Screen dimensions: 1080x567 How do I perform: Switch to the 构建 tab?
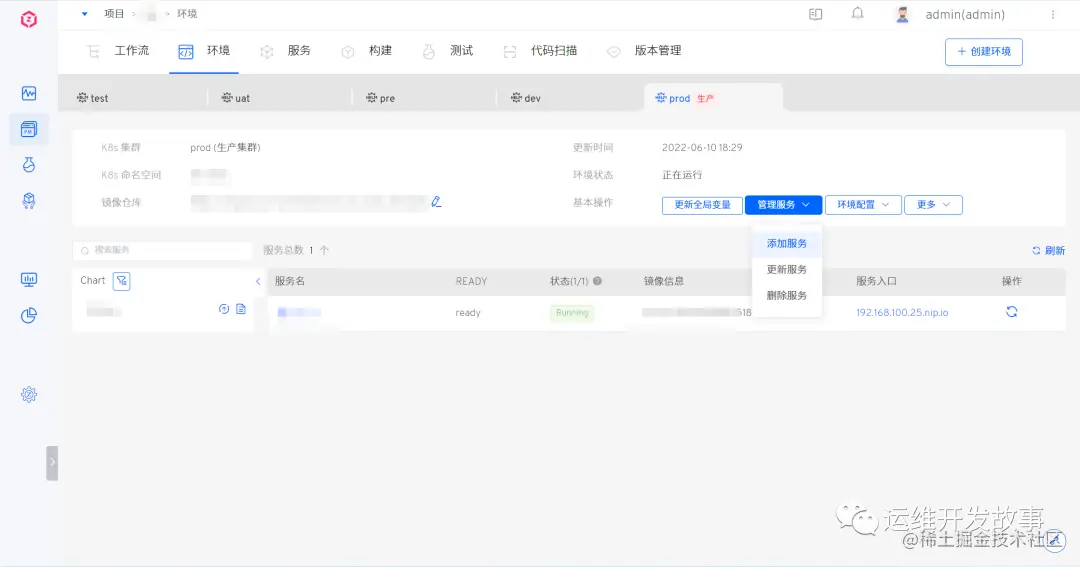pyautogui.click(x=366, y=51)
